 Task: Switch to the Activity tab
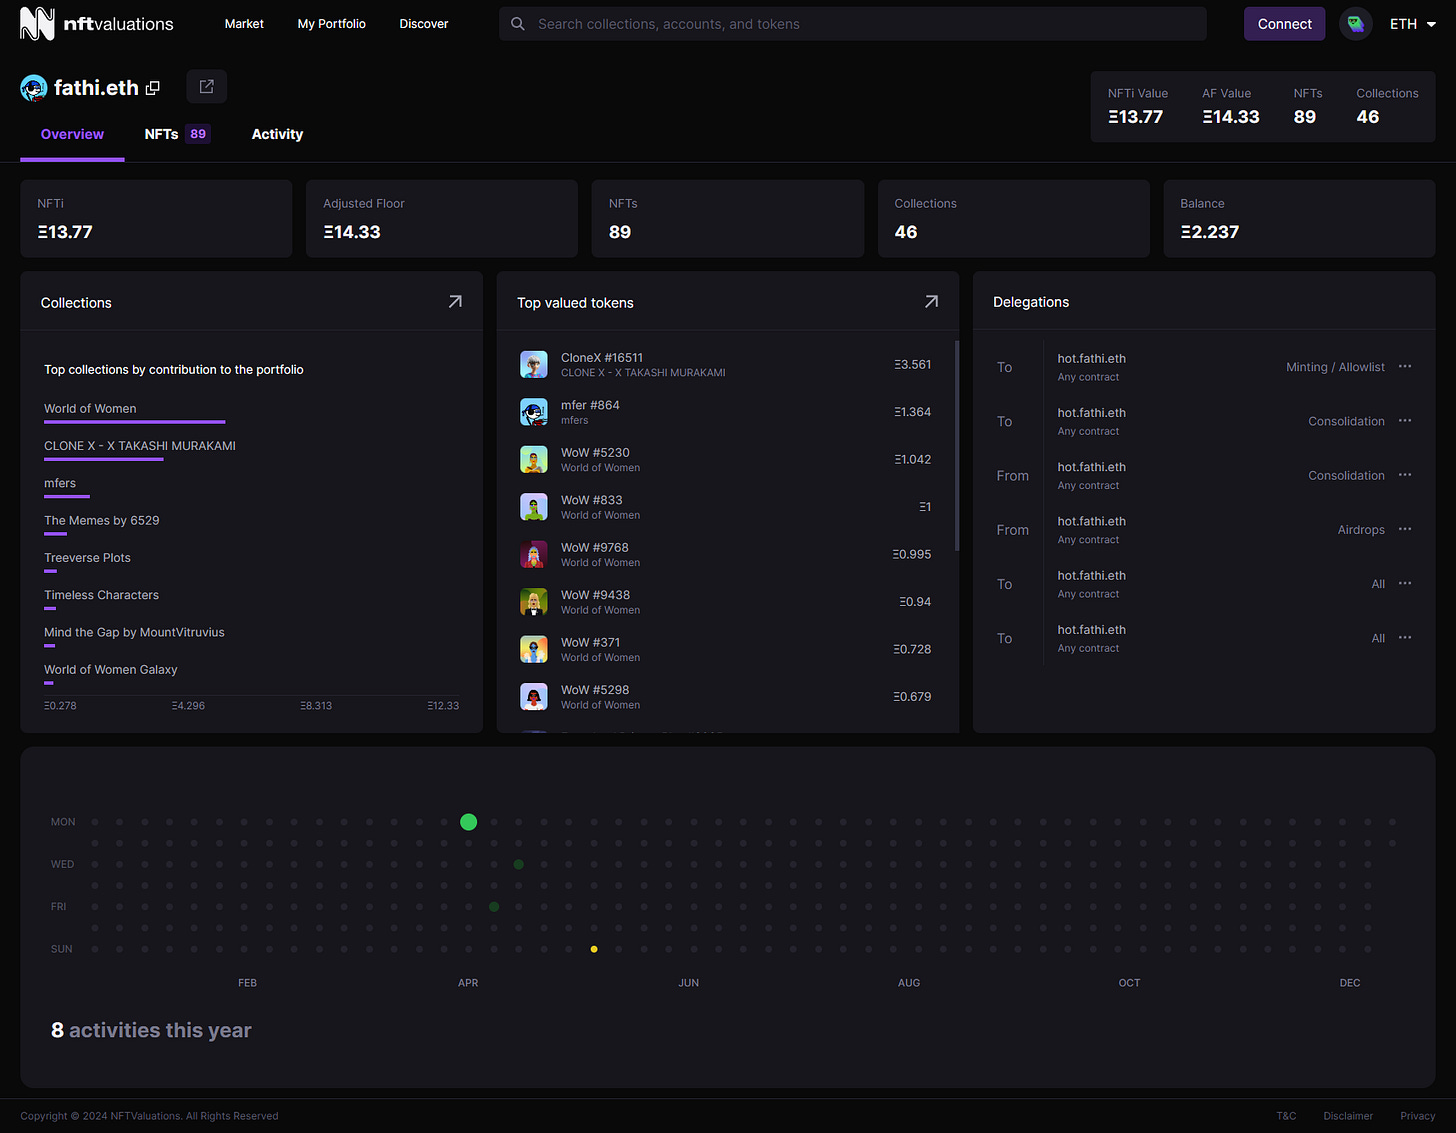point(277,134)
